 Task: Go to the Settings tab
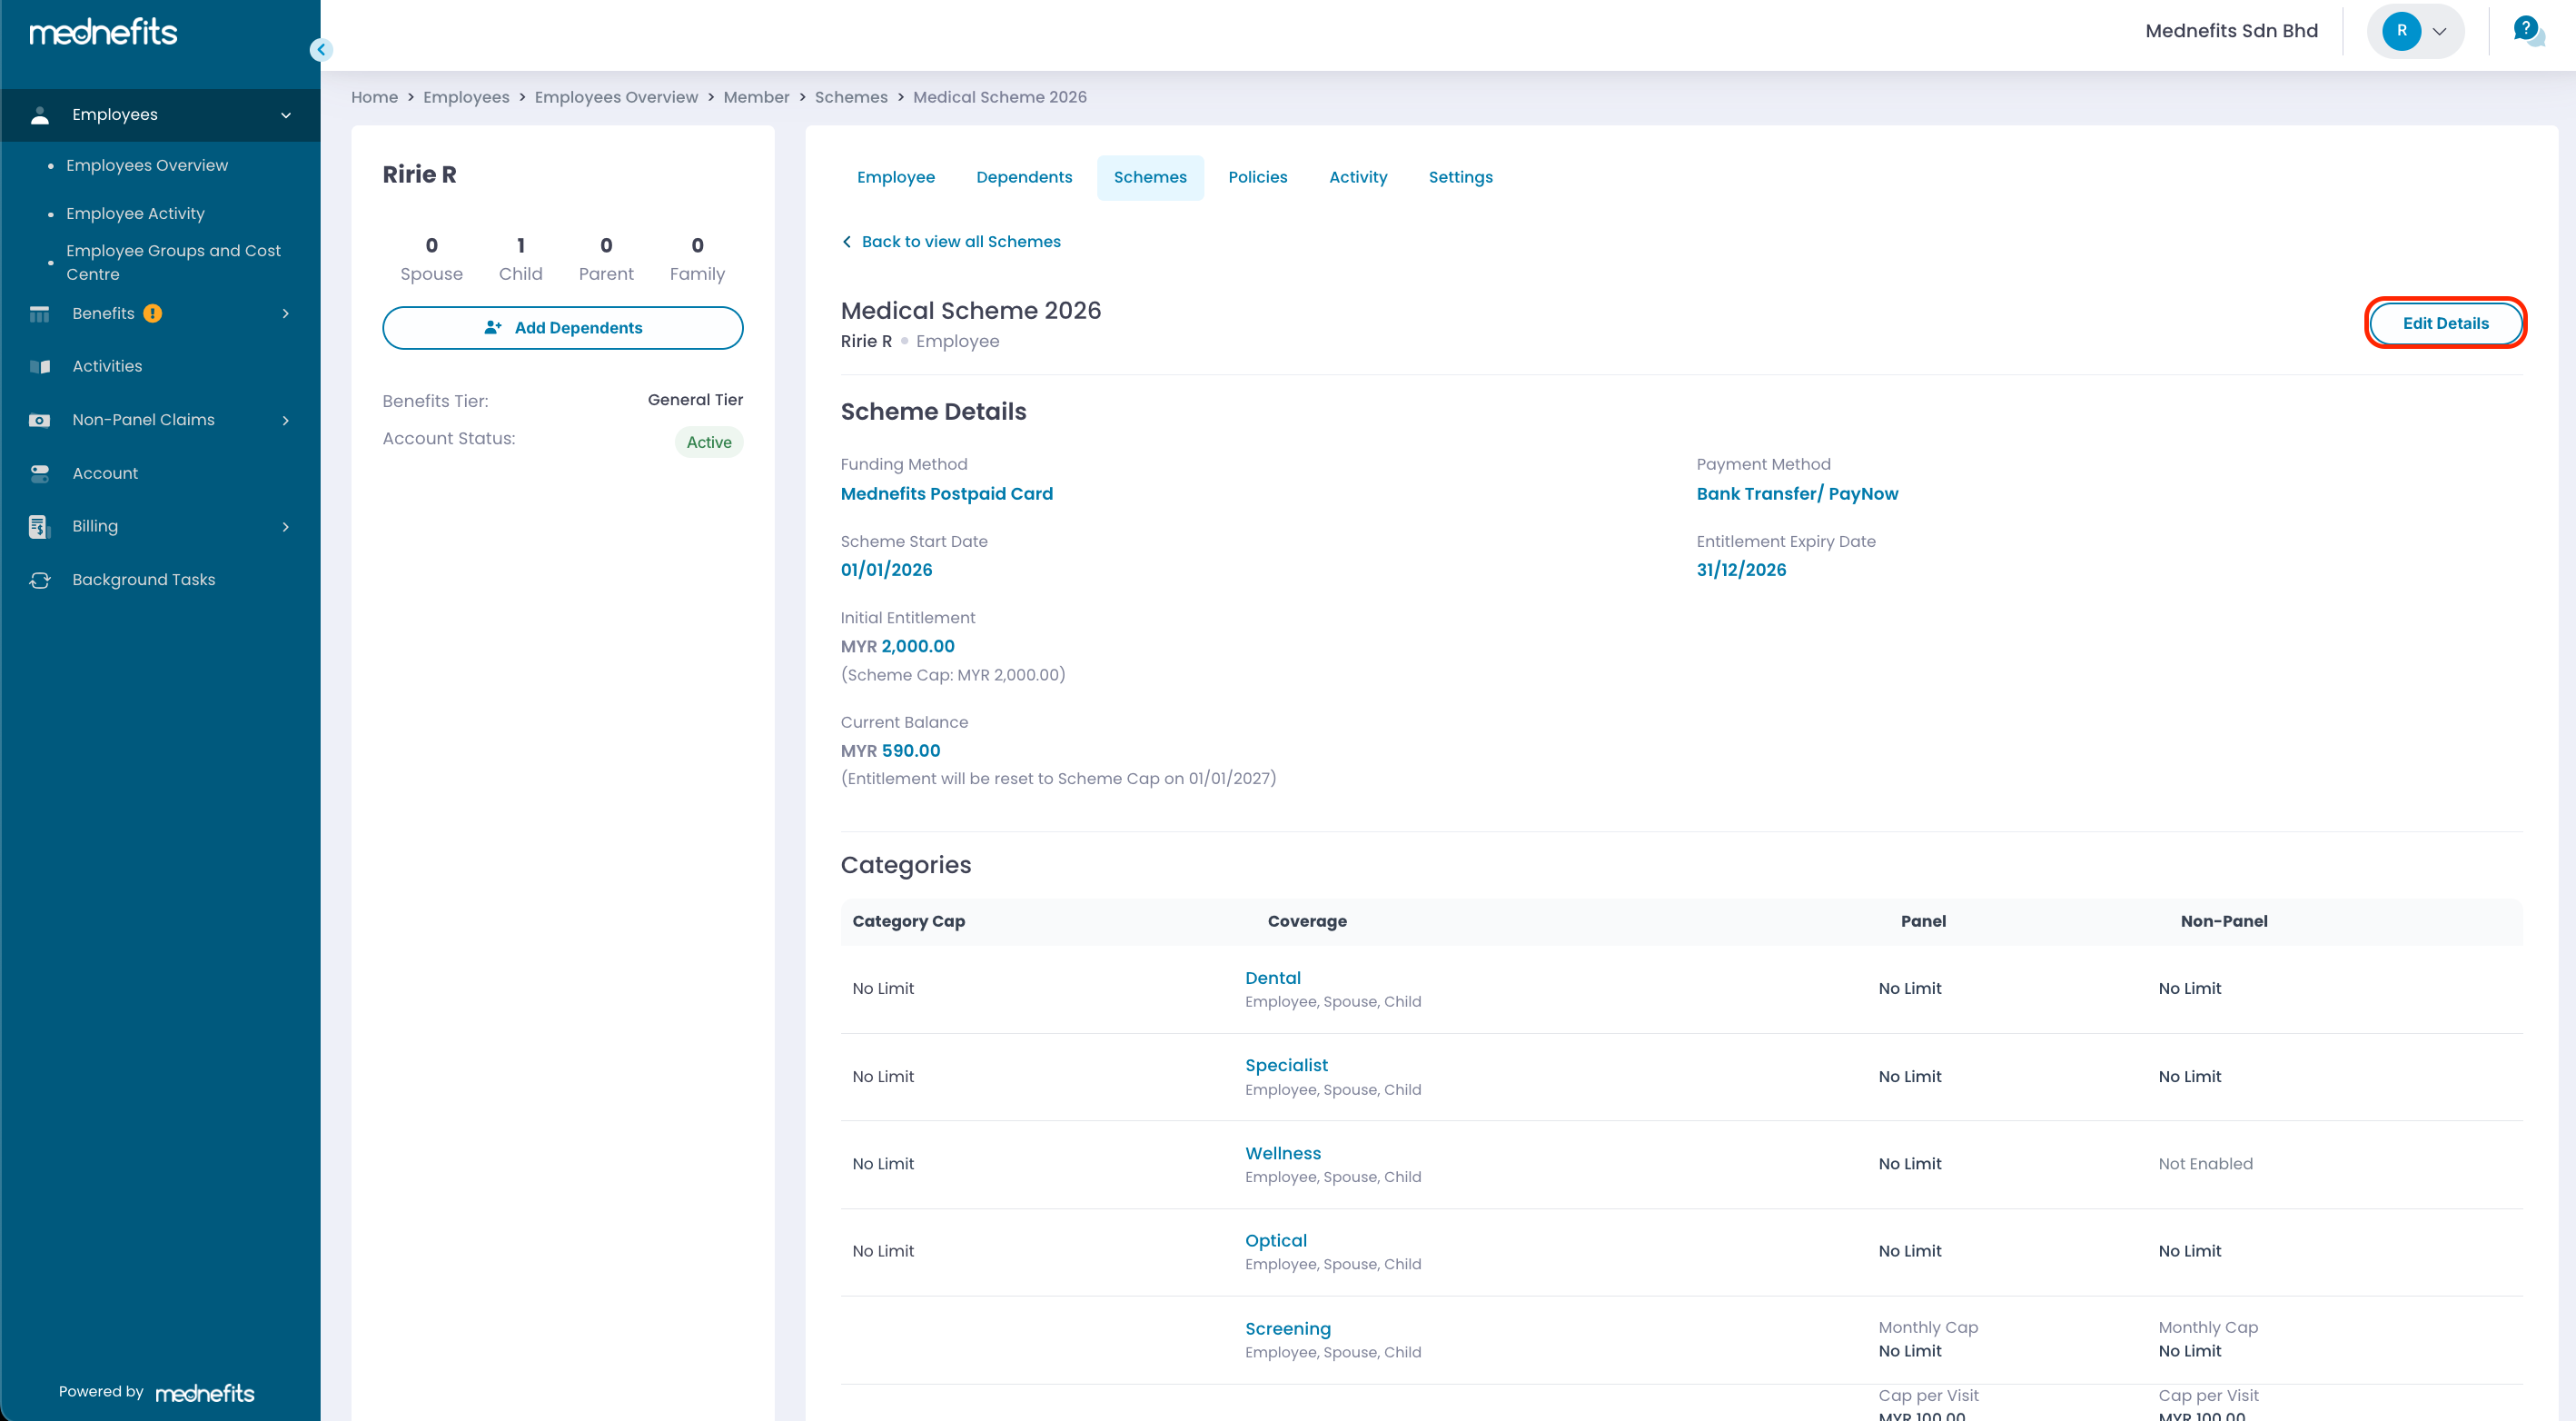(x=1460, y=177)
